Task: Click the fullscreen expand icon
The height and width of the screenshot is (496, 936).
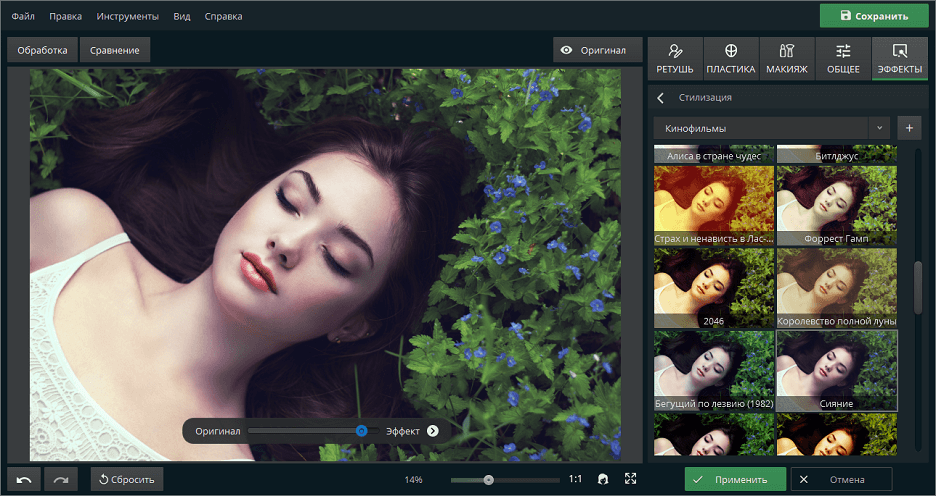Action: pyautogui.click(x=631, y=479)
